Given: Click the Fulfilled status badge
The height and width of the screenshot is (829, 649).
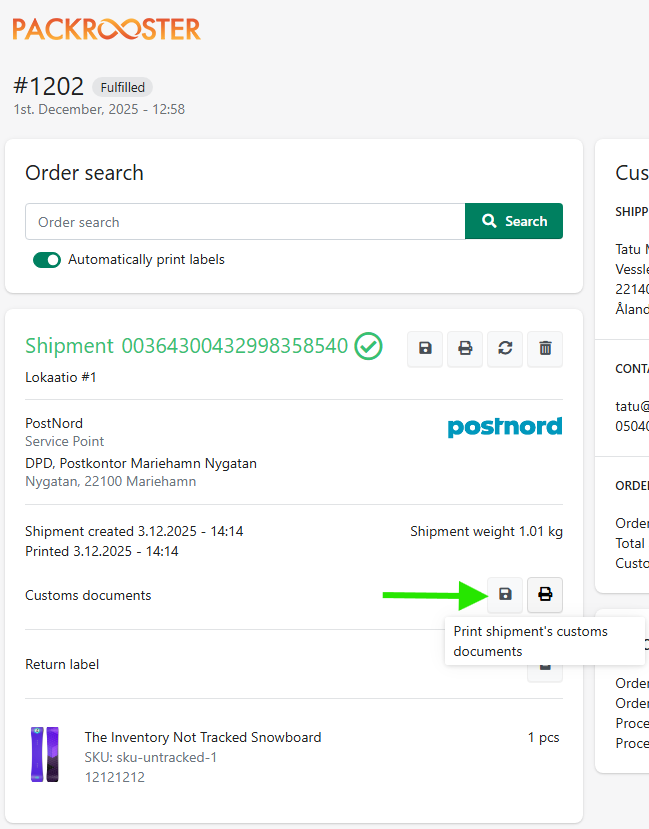Looking at the screenshot, I should tap(123, 87).
